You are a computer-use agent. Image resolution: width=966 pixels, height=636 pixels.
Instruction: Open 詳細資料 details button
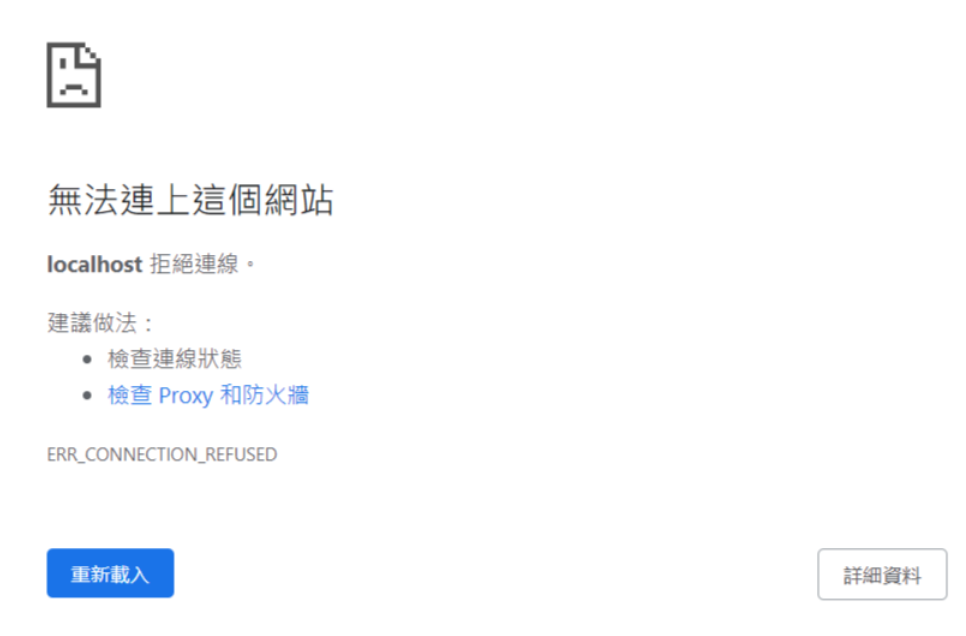(882, 574)
